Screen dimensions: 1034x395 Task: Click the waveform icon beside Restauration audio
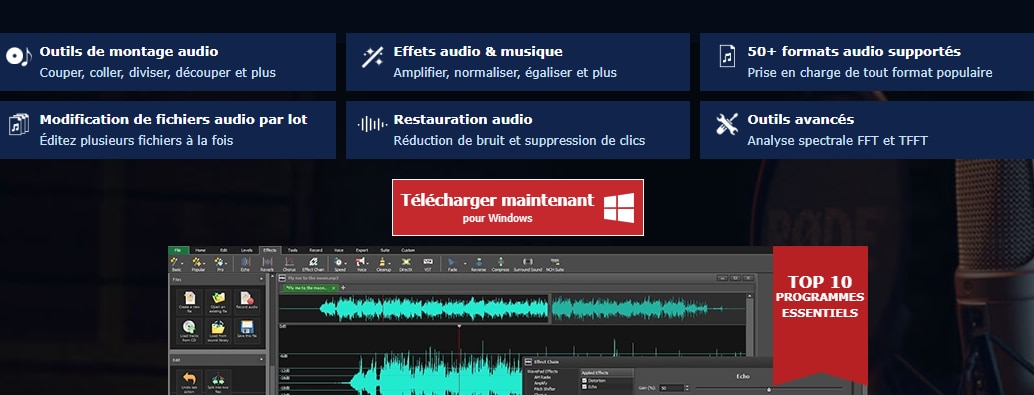(373, 124)
